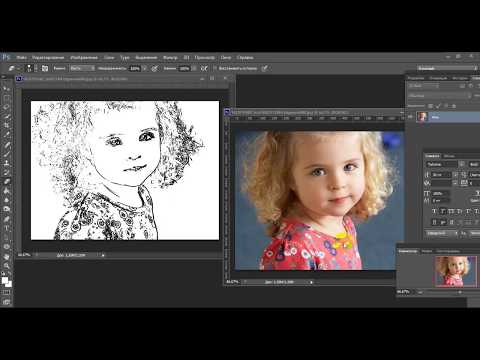Select the Healing Brush tool
This screenshot has width=480, height=360.
pos(6,145)
